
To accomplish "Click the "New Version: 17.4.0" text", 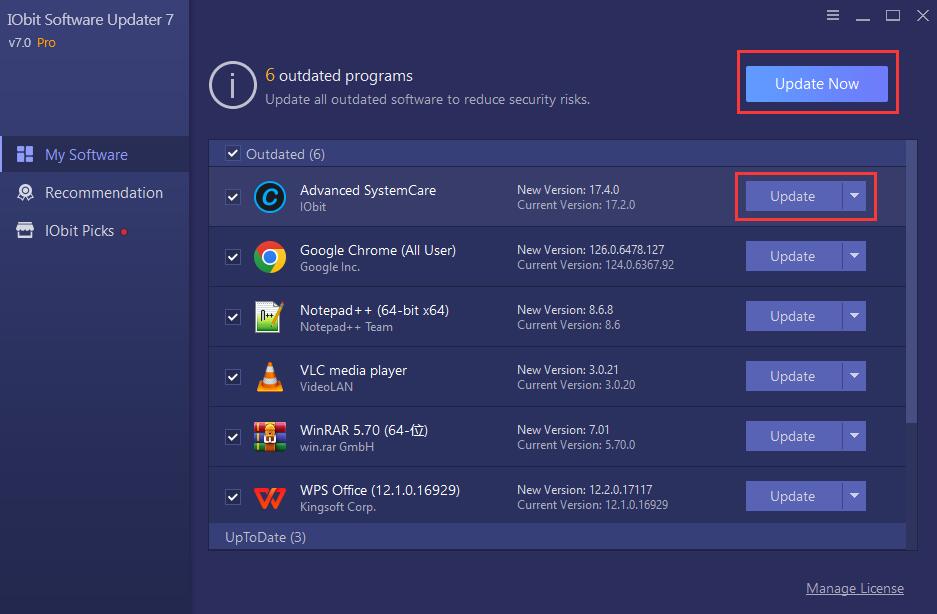I will (568, 190).
